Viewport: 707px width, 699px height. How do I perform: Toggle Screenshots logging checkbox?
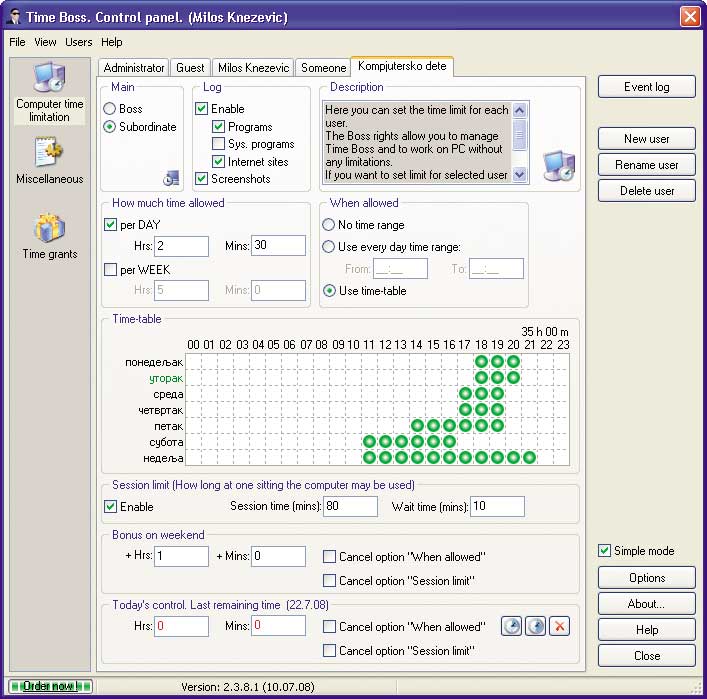pyautogui.click(x=201, y=179)
